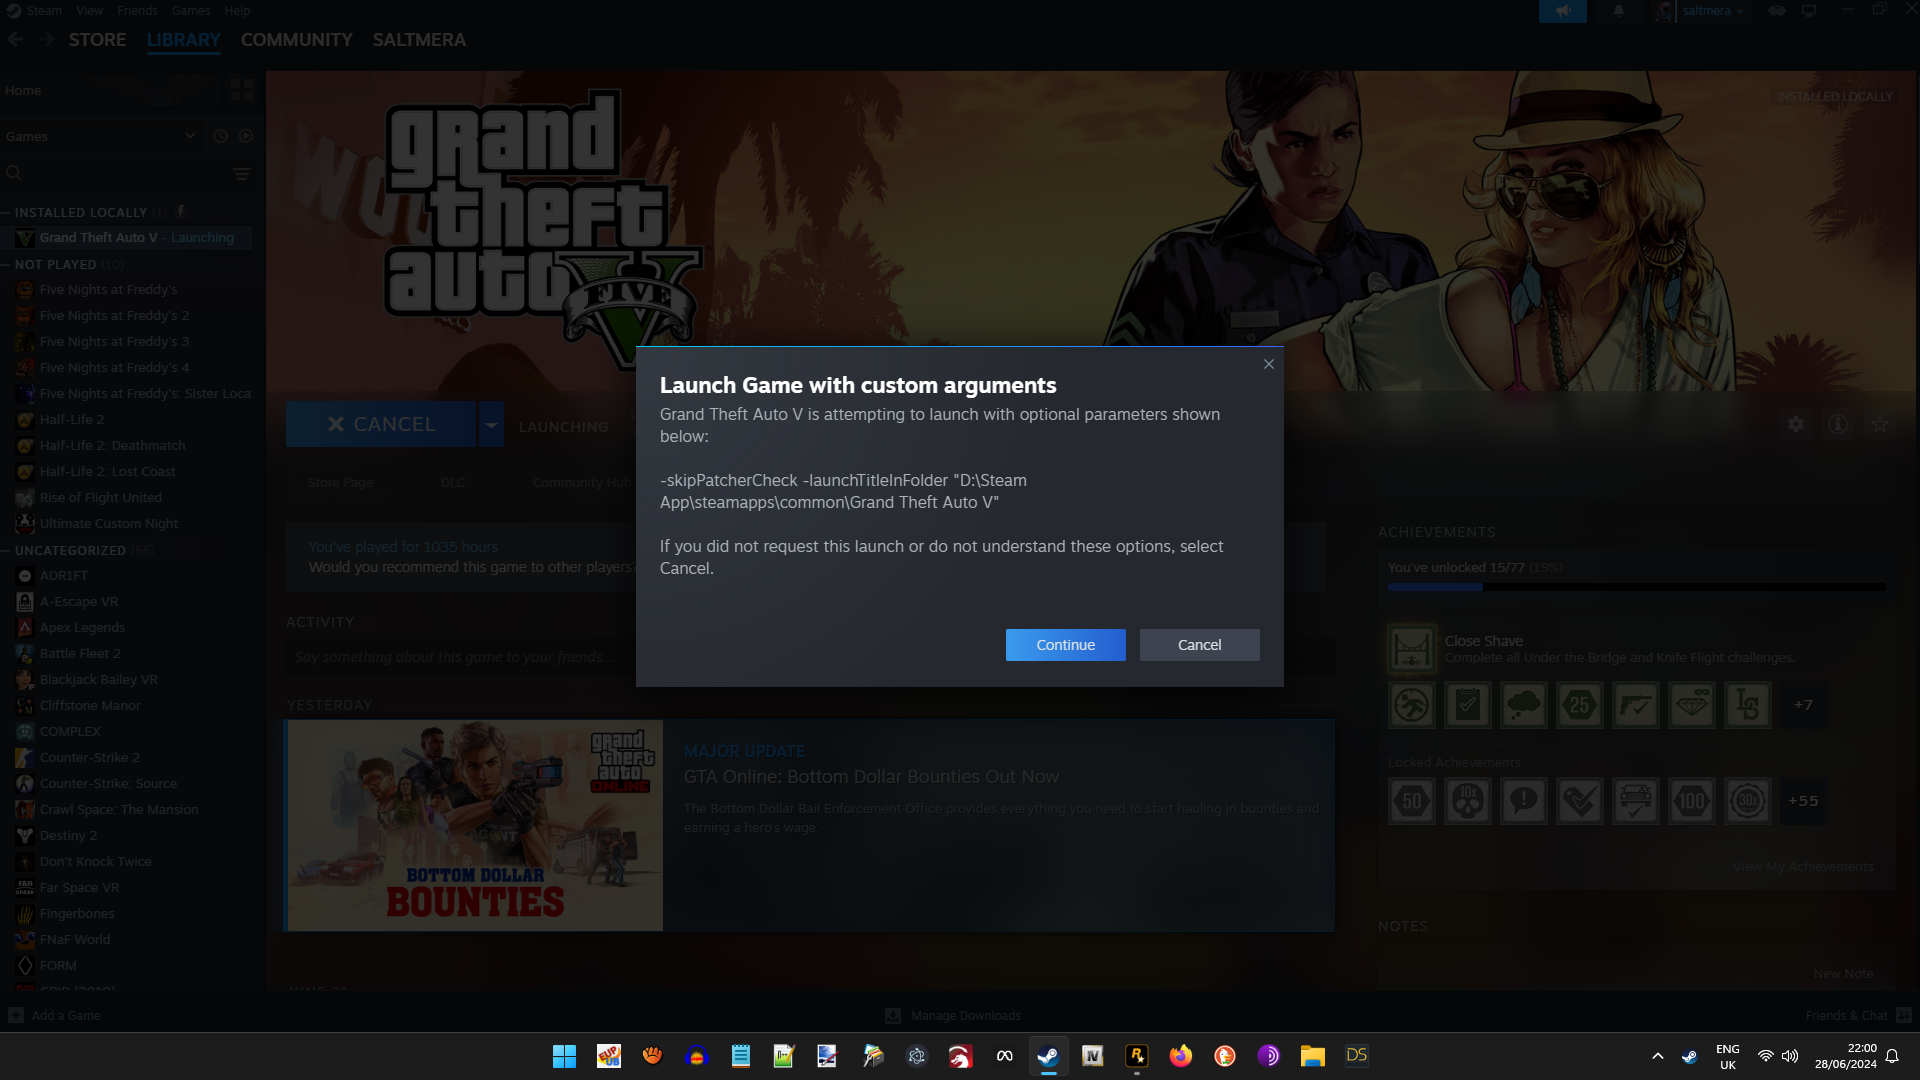
Task: Toggle the ready-to-play filter icon
Action: 246,136
